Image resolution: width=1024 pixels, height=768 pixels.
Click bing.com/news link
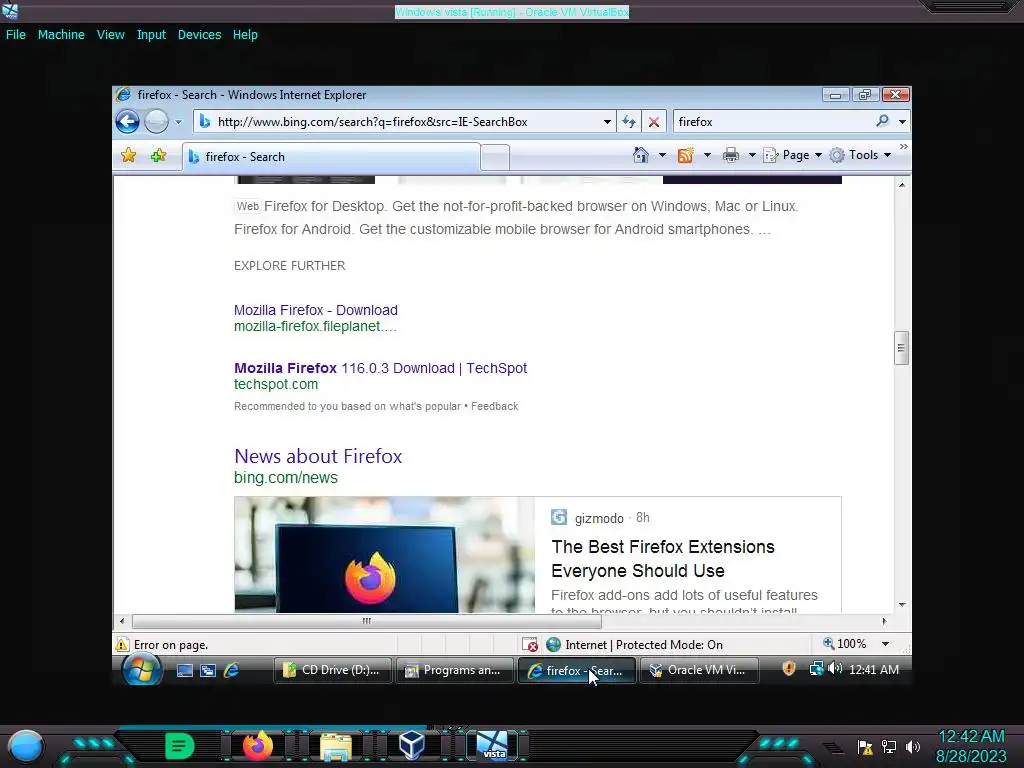point(285,477)
